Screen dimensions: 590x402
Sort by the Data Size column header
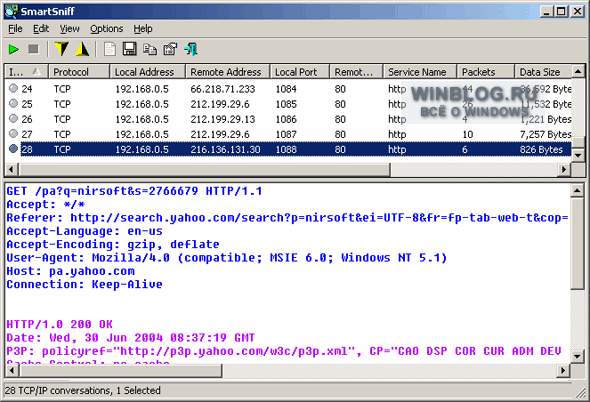[x=543, y=72]
